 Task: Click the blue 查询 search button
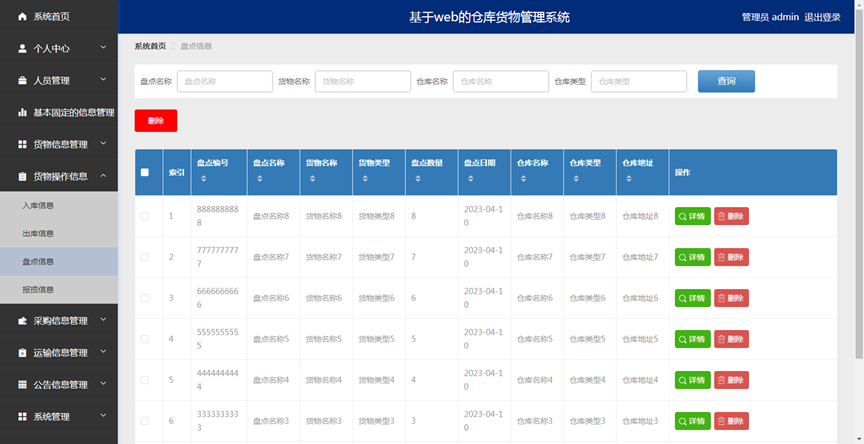(x=726, y=82)
